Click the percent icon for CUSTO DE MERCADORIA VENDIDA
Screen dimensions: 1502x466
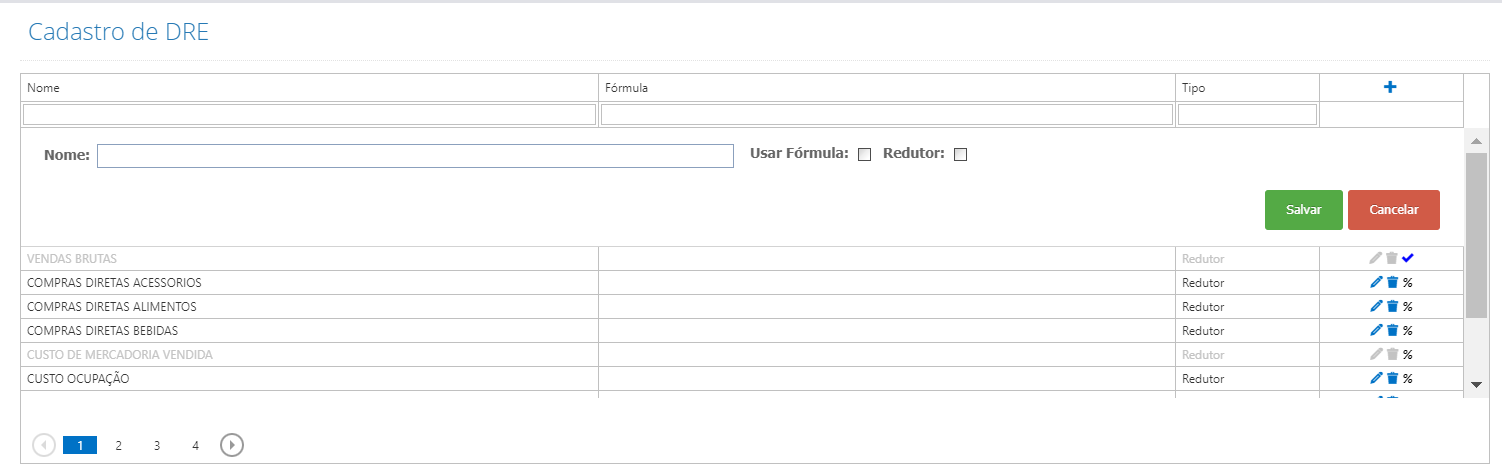pyautogui.click(x=1407, y=354)
